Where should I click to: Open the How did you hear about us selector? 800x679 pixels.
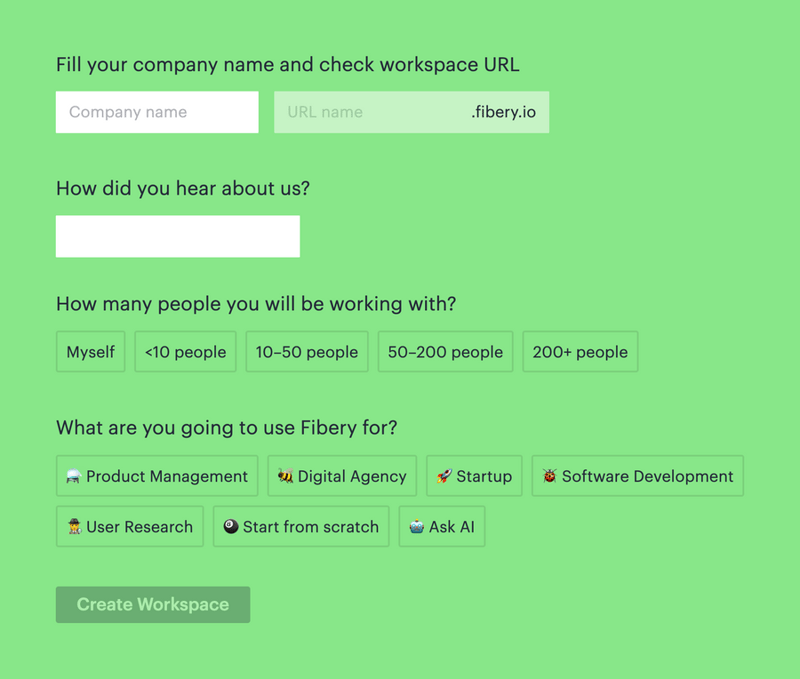click(x=177, y=236)
